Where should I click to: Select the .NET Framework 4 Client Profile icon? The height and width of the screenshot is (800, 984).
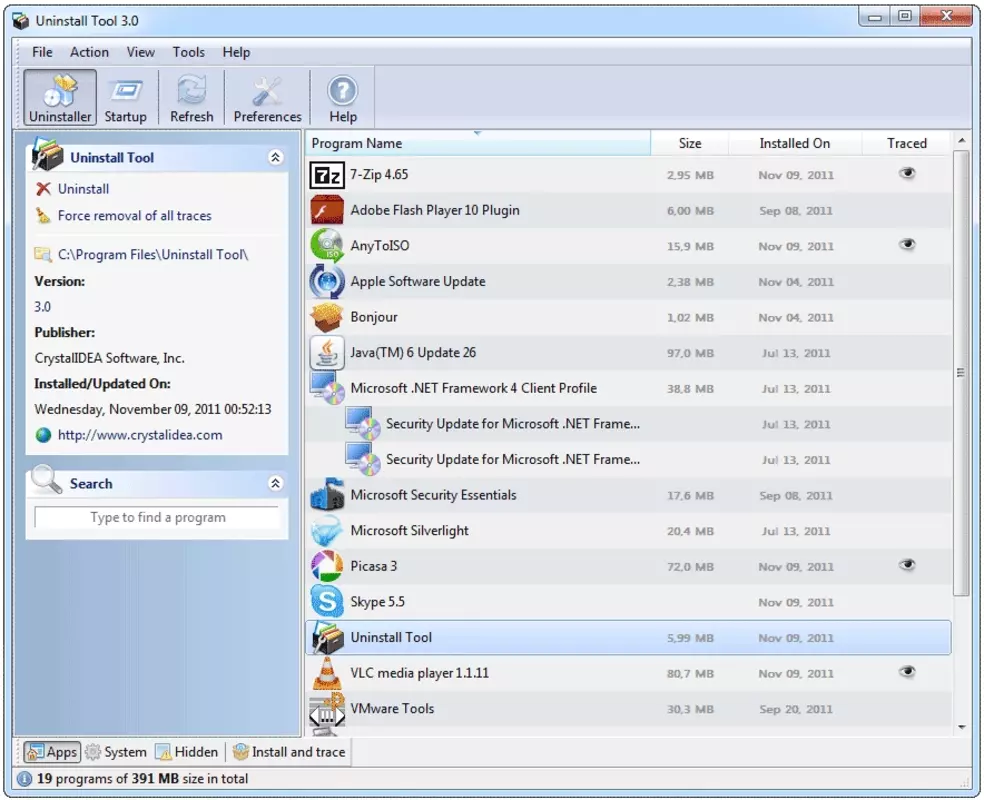click(x=327, y=388)
